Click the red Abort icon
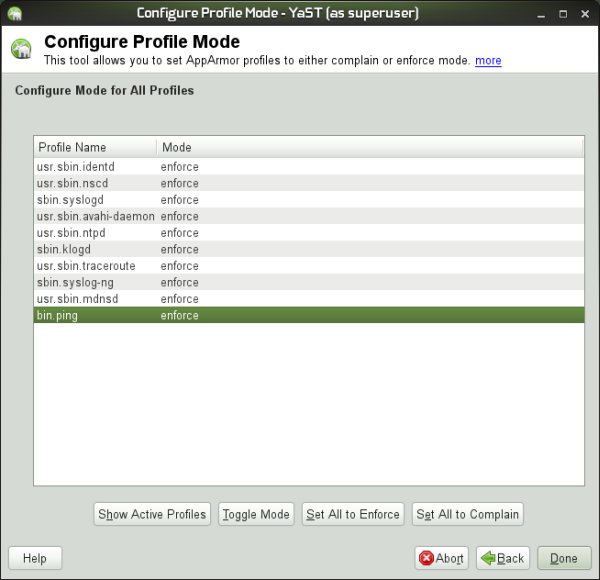This screenshot has width=600, height=580. [x=426, y=558]
